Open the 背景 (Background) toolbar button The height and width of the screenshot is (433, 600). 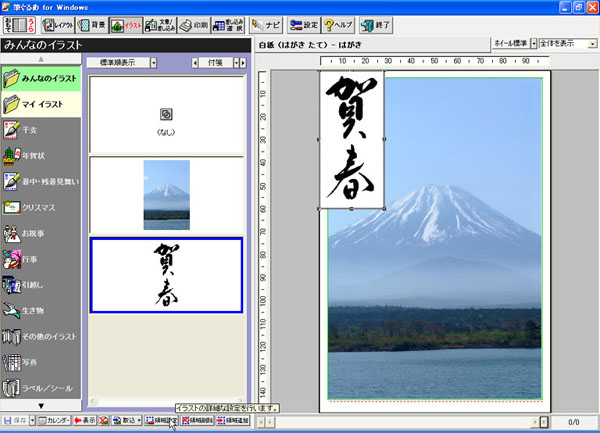[92, 25]
